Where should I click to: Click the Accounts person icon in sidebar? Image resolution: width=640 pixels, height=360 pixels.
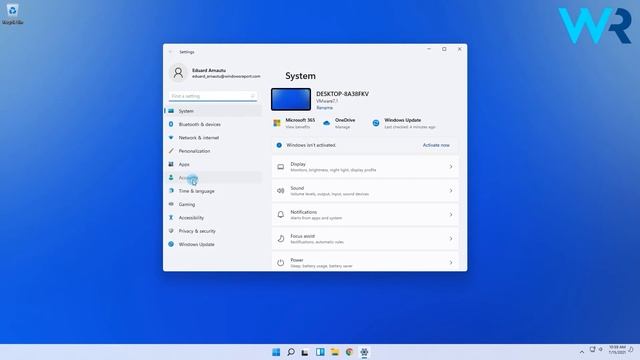pyautogui.click(x=171, y=178)
